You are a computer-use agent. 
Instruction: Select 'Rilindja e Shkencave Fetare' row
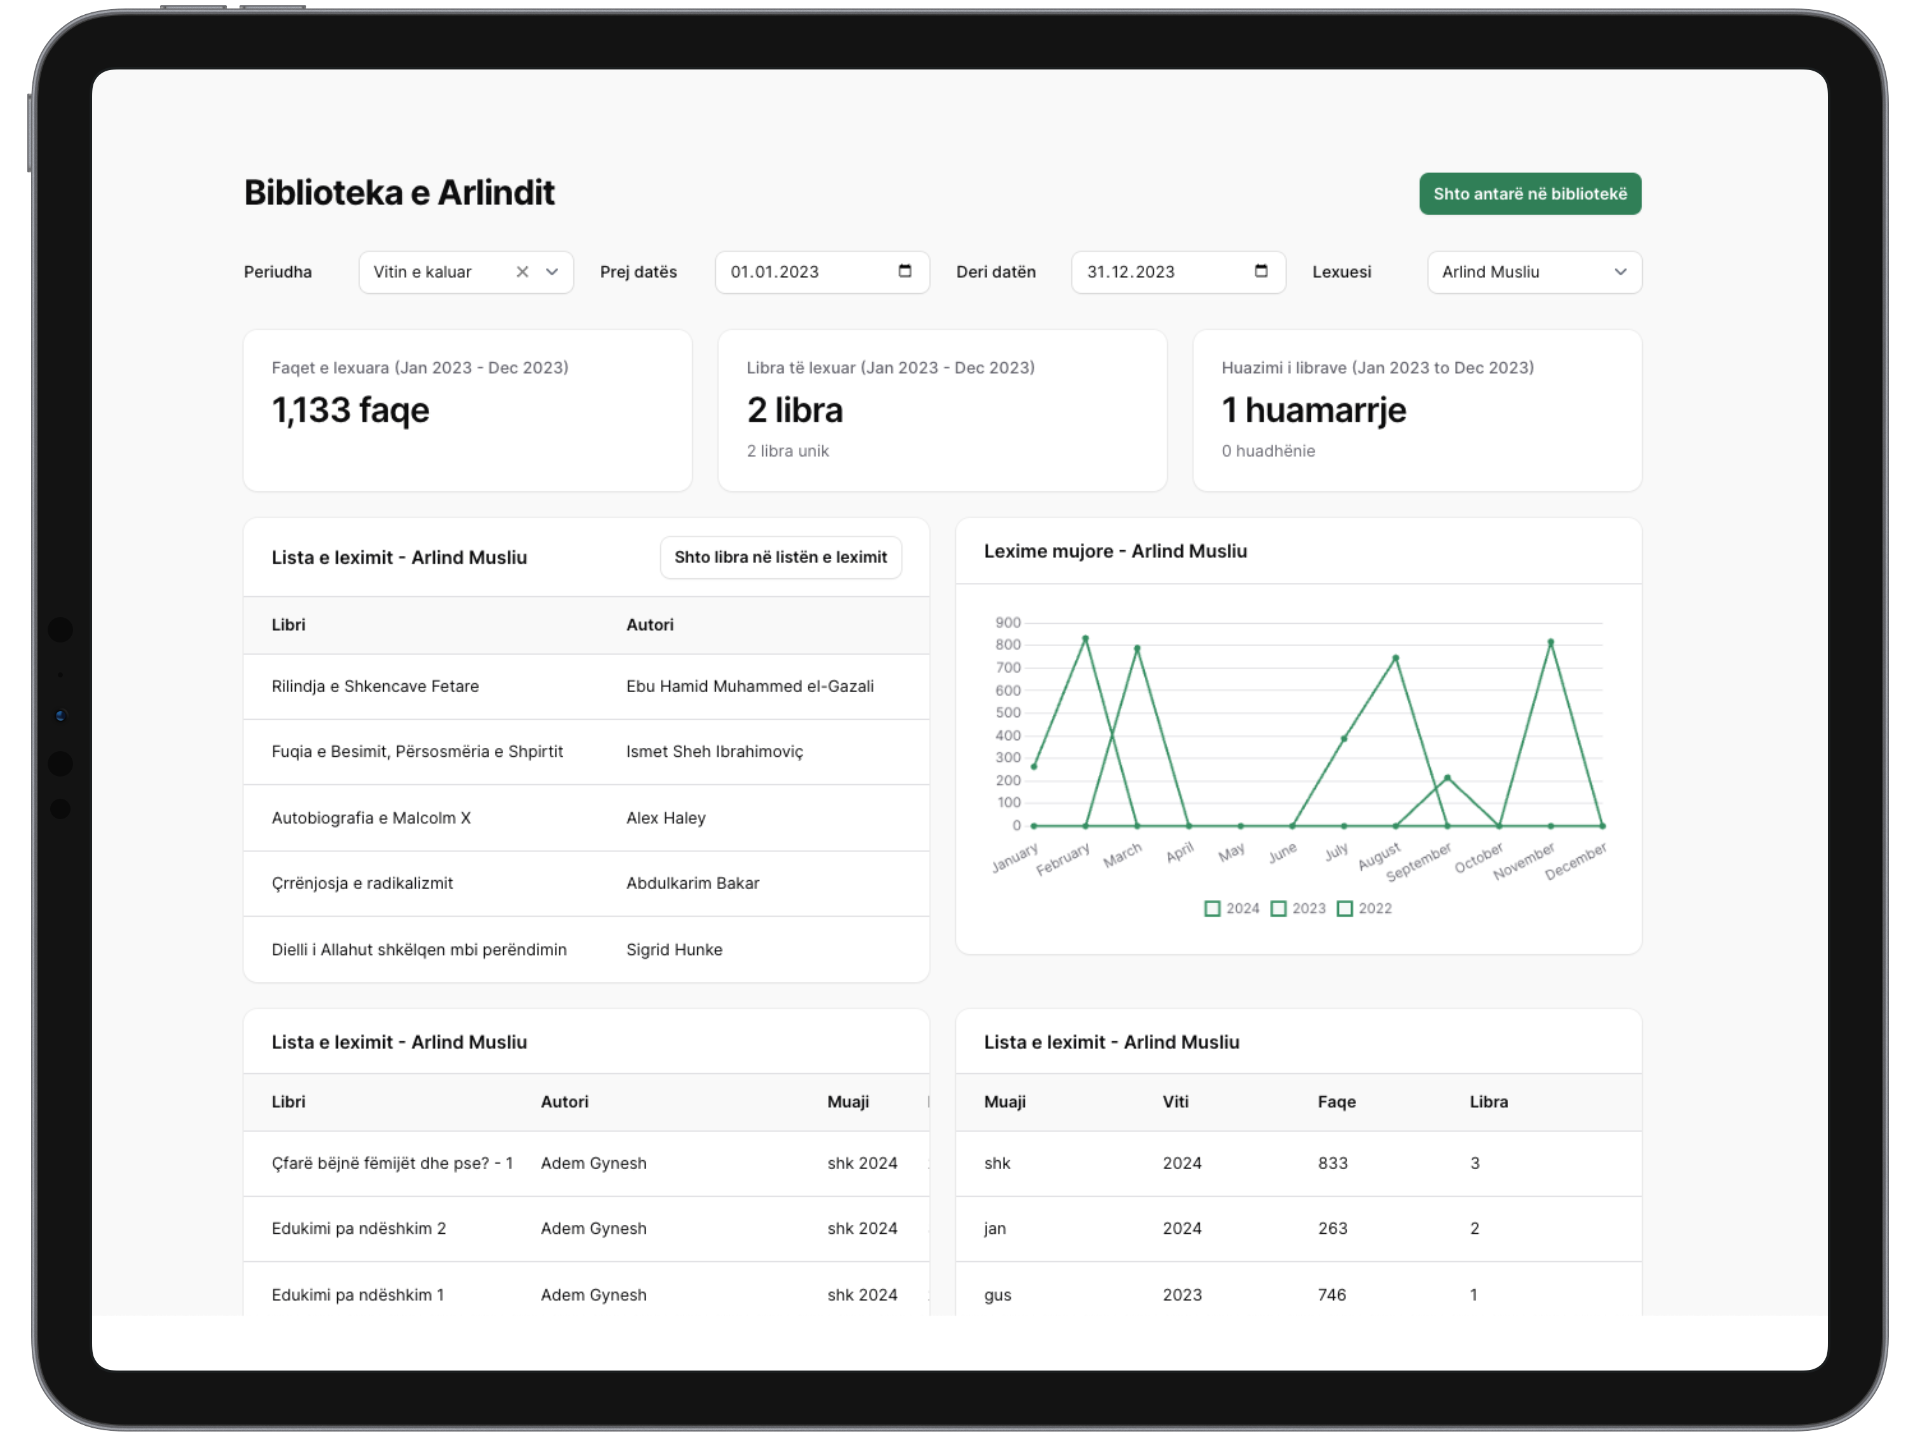point(375,686)
